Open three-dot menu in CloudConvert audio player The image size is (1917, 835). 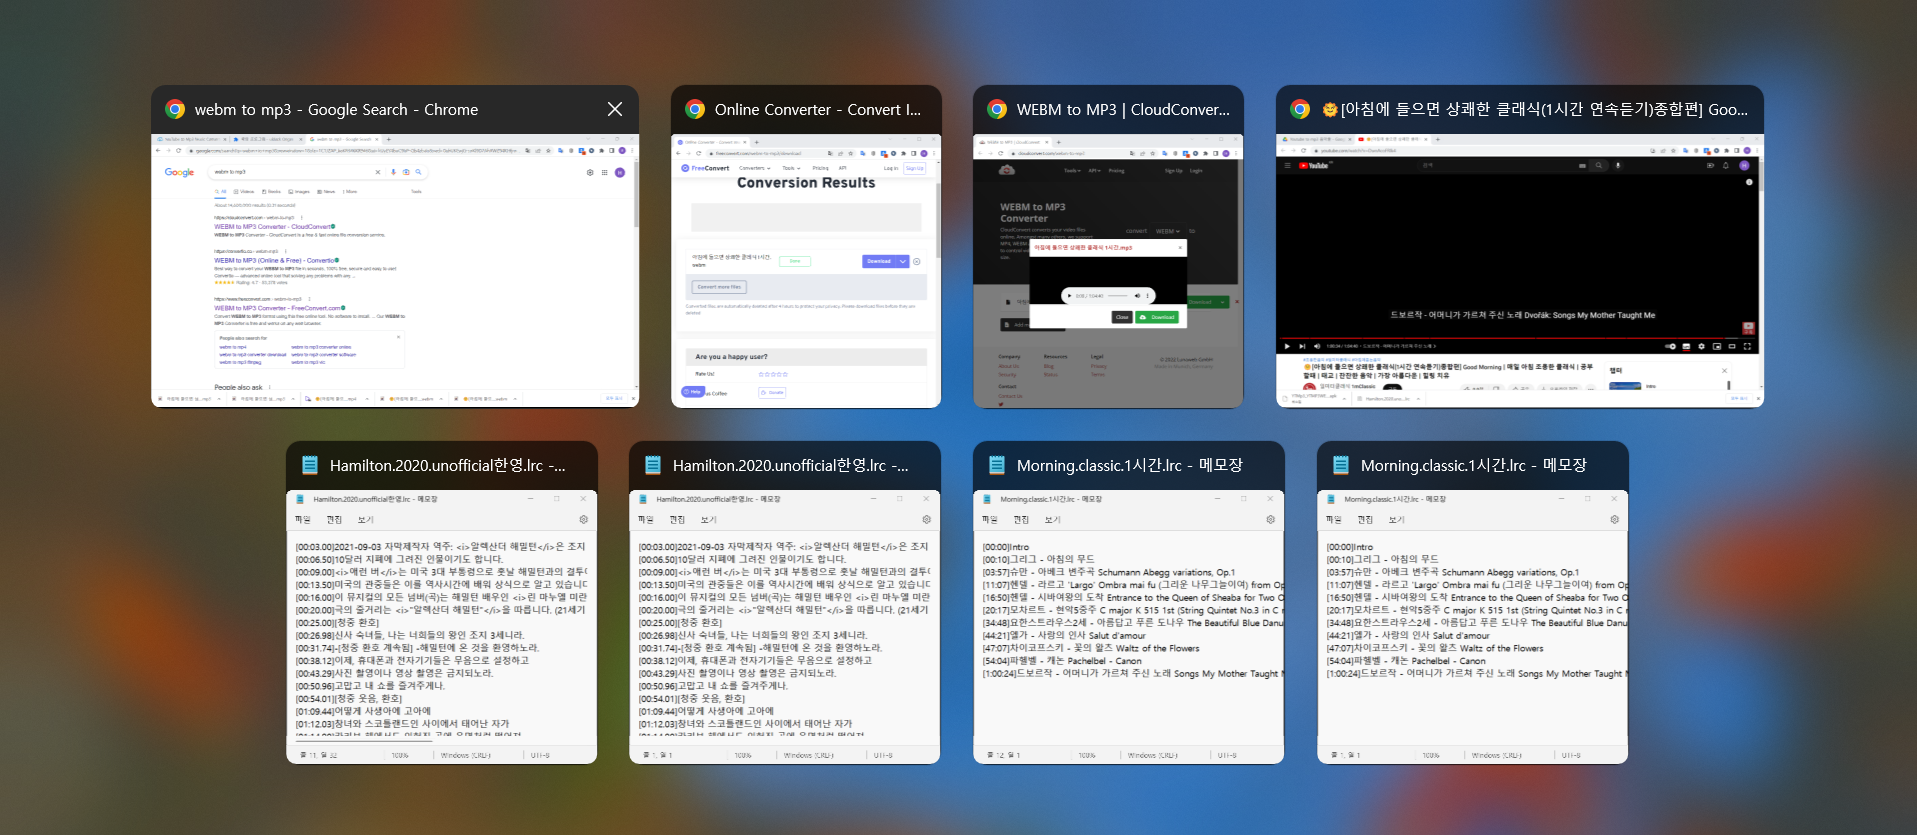tap(1148, 296)
